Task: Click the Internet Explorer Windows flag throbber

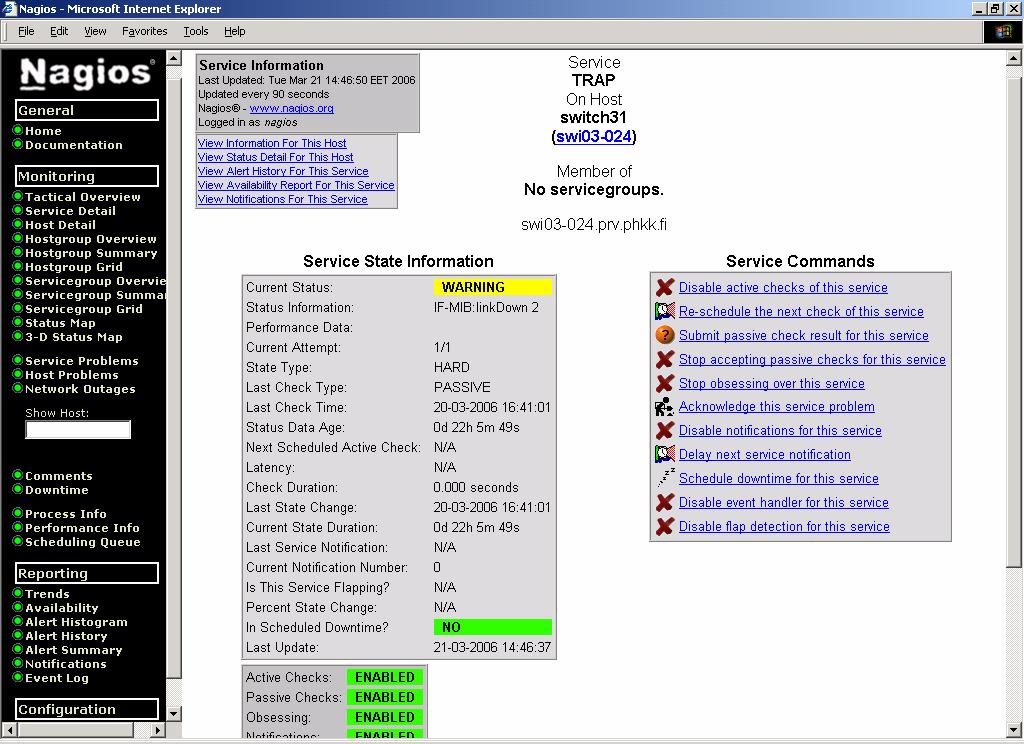Action: click(1002, 31)
